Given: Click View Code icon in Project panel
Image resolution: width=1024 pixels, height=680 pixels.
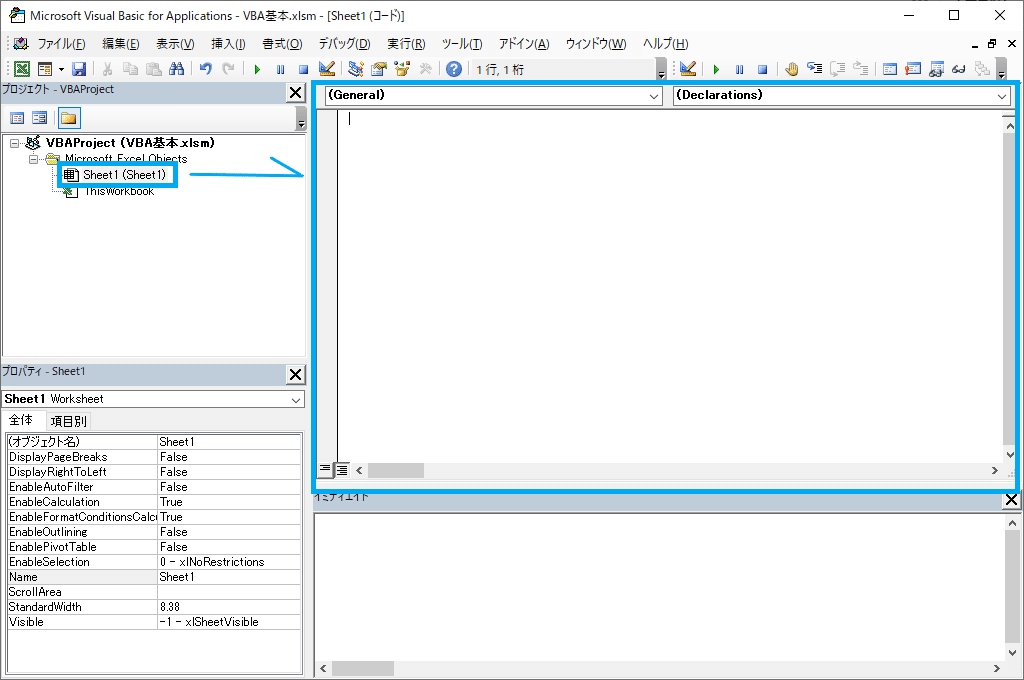Looking at the screenshot, I should click(x=18, y=118).
